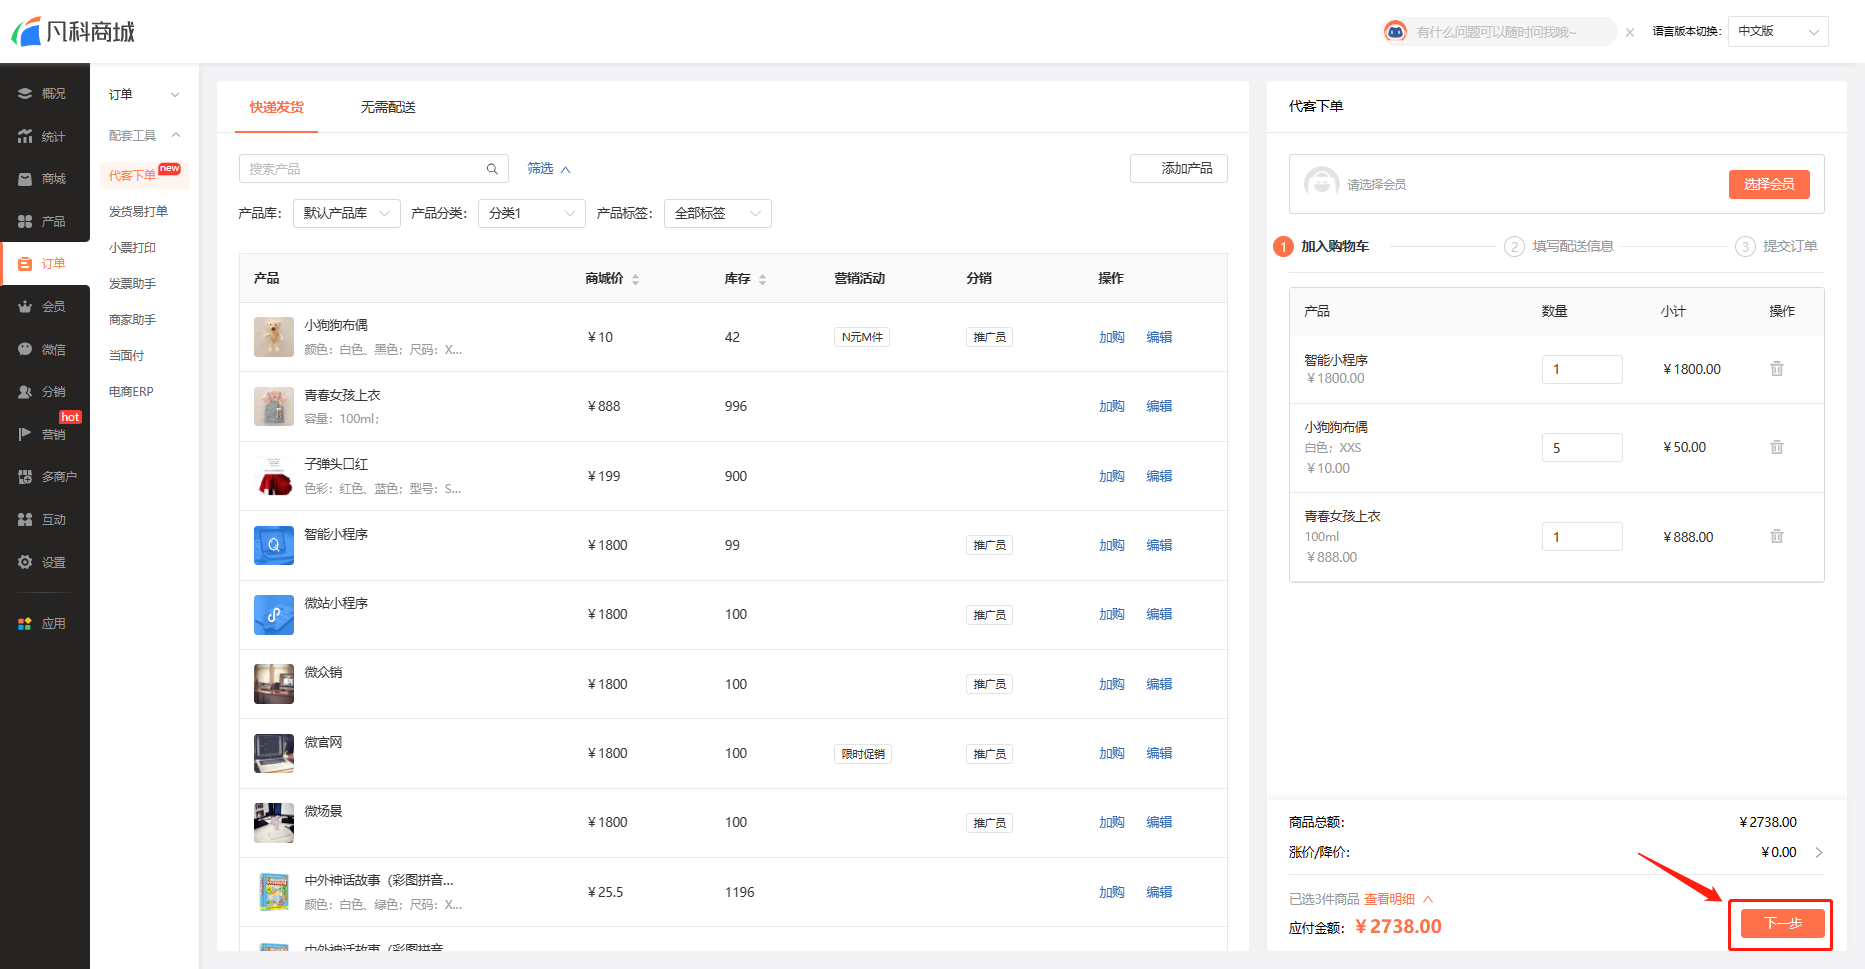Open 小票打印 in the submenu
The image size is (1865, 969).
pyautogui.click(x=132, y=248)
